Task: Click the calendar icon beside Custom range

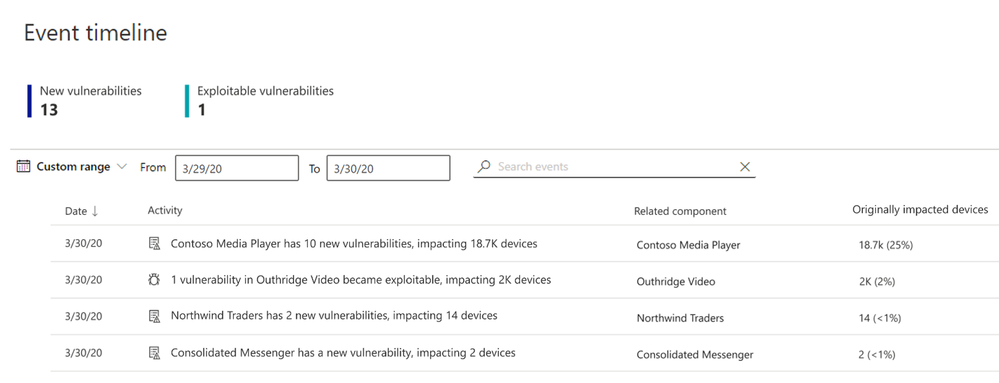Action: point(24,167)
